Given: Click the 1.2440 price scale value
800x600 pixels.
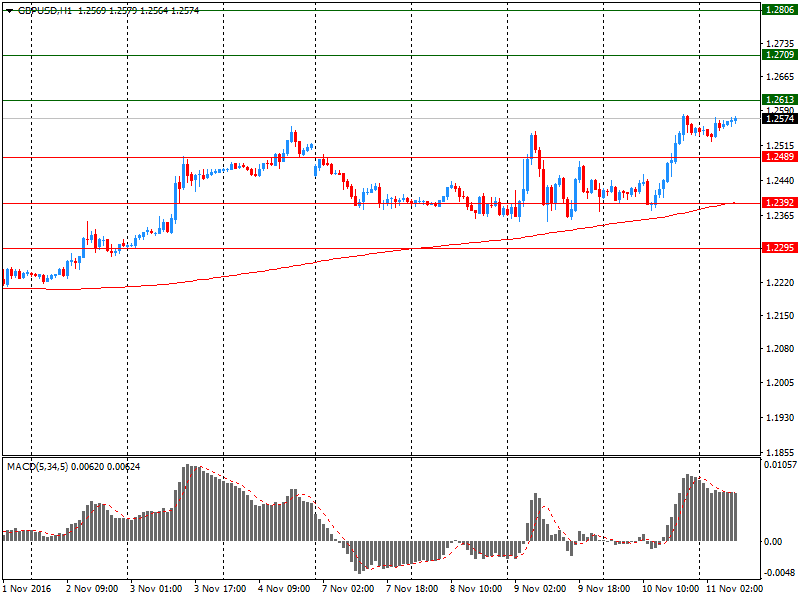Looking at the screenshot, I should coord(780,181).
